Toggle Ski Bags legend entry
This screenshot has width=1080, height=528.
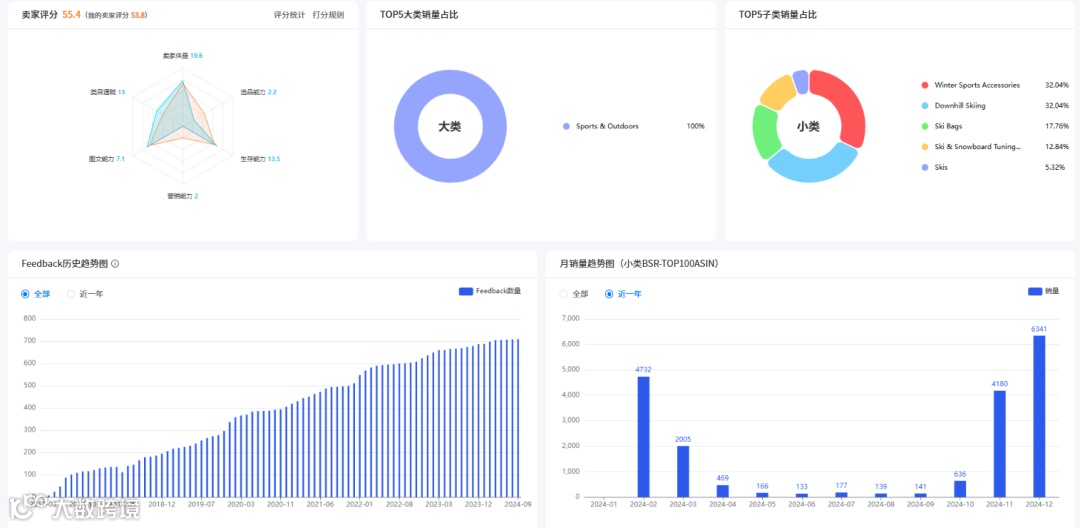(x=942, y=127)
